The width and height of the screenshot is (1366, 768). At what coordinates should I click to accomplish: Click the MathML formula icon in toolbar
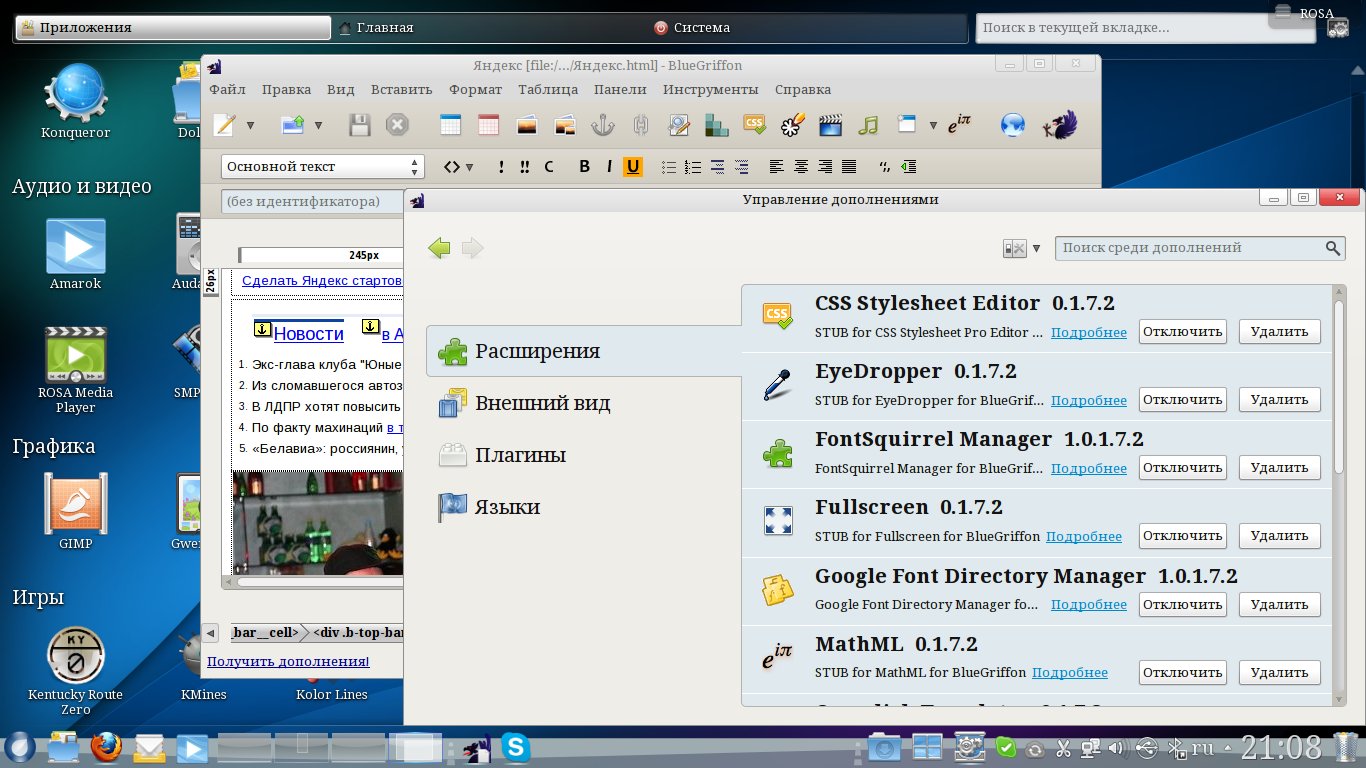click(959, 125)
